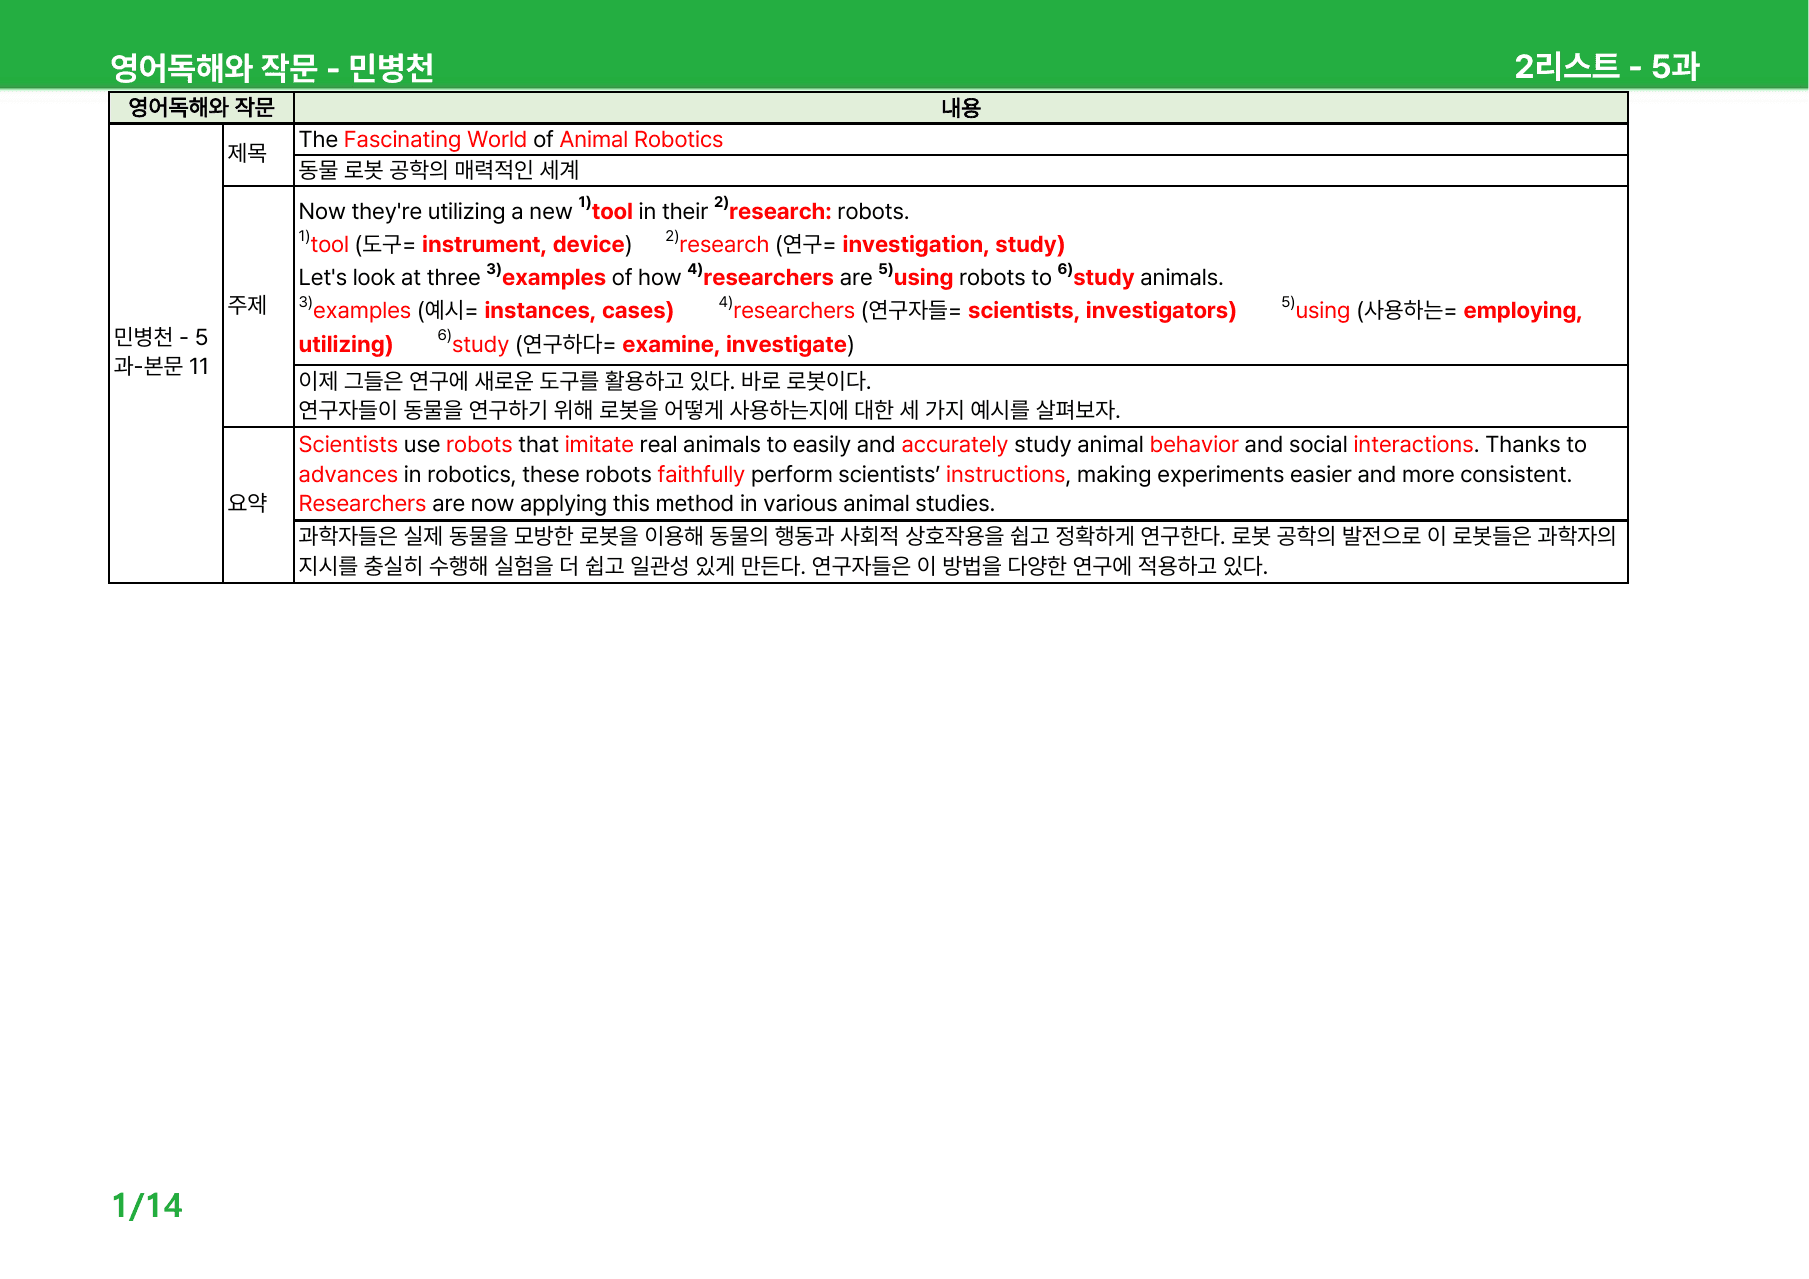Image resolution: width=1809 pixels, height=1279 pixels.
Task: Click Korean line '연구자들이 동물을 연구하기 위해'
Action: point(709,410)
